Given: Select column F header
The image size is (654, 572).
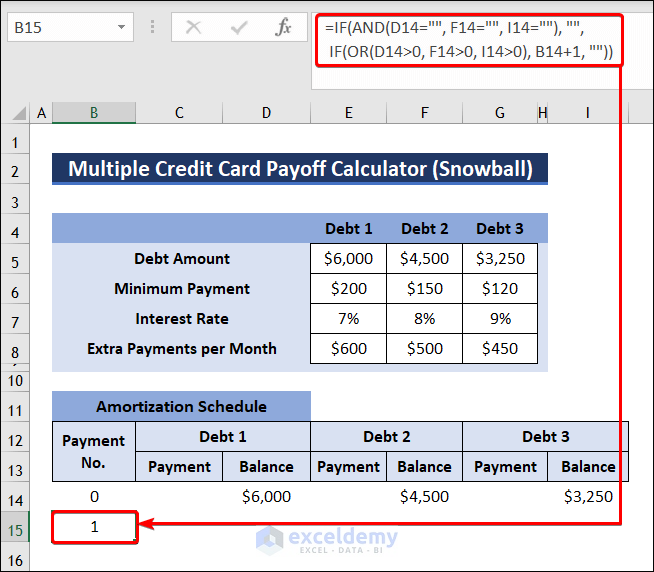Looking at the screenshot, I should click(424, 113).
